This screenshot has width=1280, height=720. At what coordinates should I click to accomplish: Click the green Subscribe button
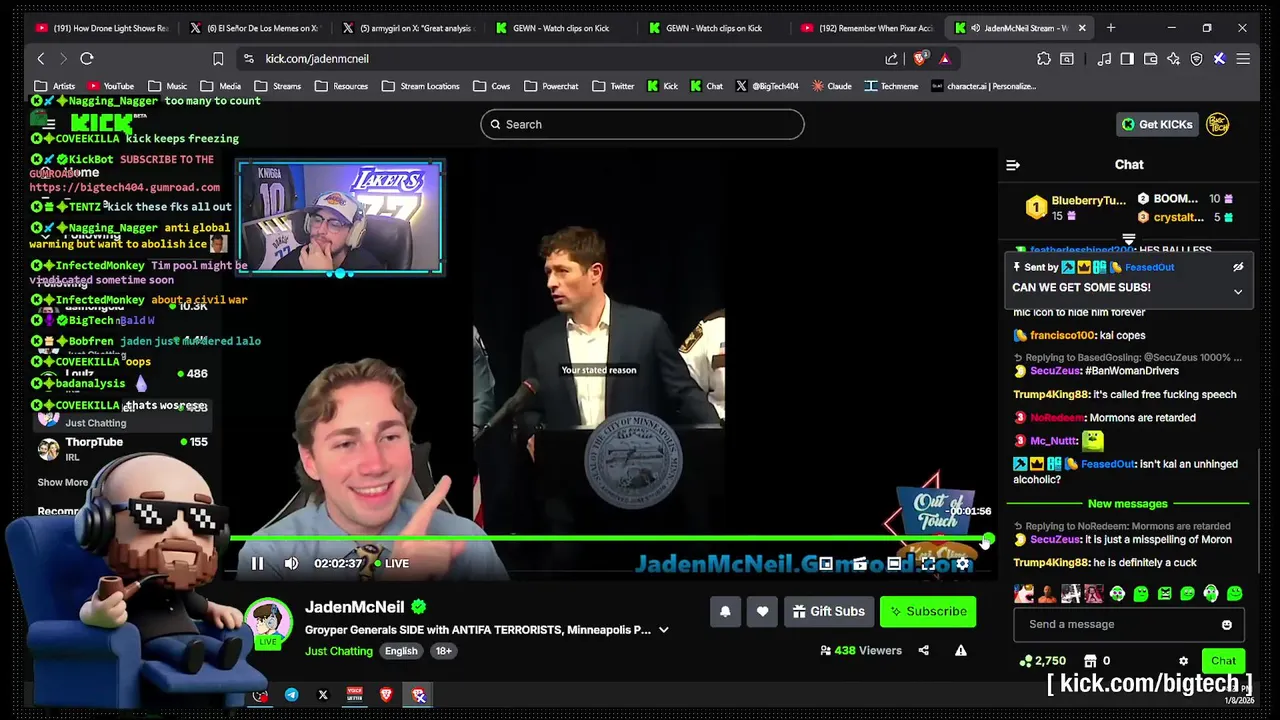pos(928,611)
